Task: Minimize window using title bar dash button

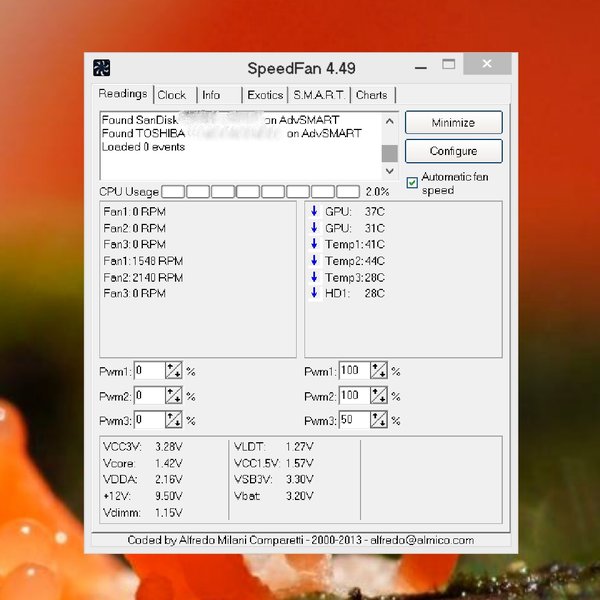Action: [421, 68]
